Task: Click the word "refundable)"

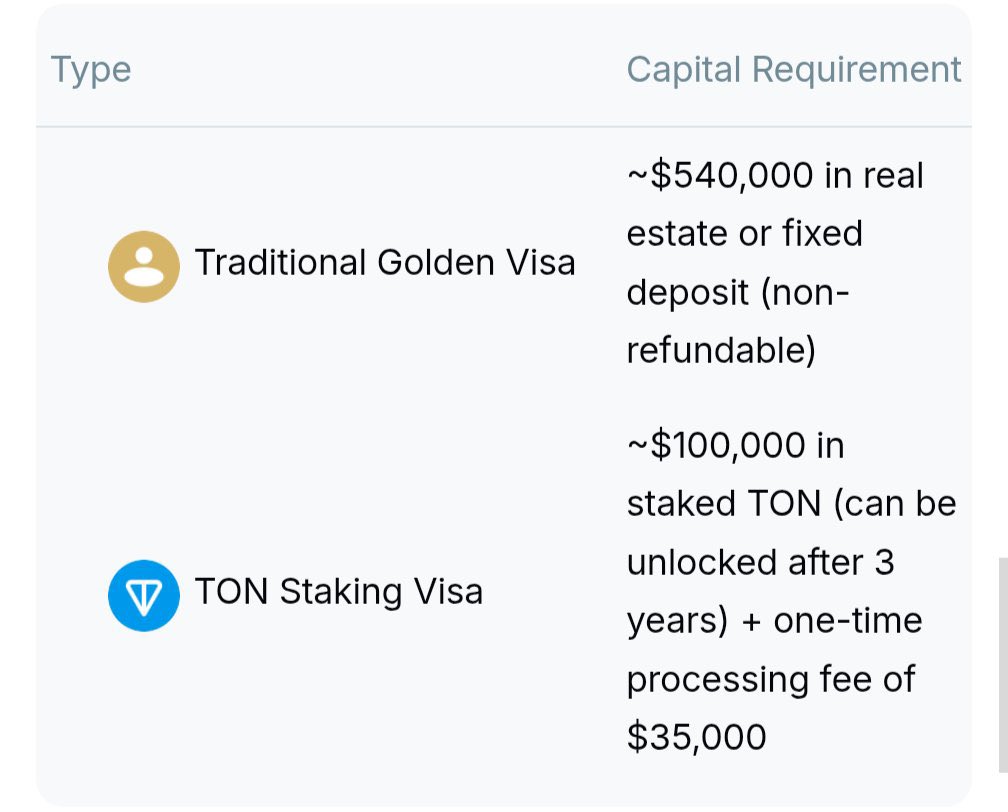Action: click(x=721, y=351)
